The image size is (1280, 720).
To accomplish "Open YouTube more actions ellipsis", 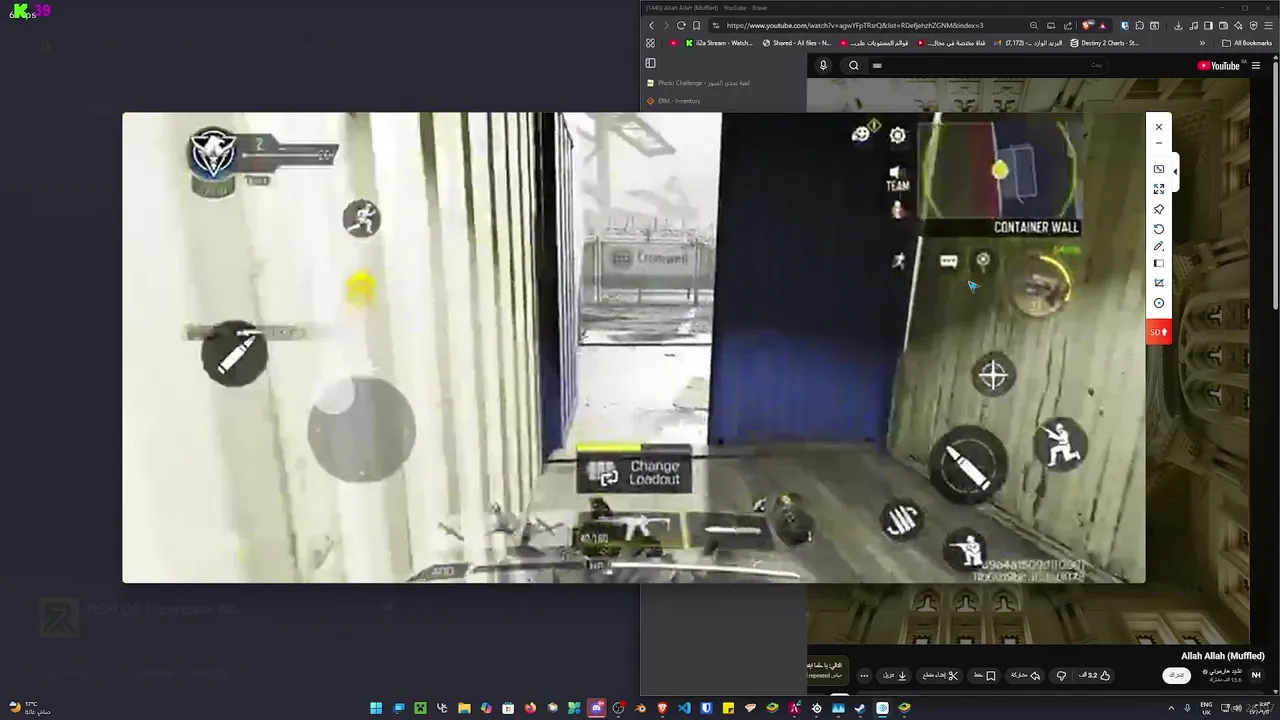I will pos(864,675).
